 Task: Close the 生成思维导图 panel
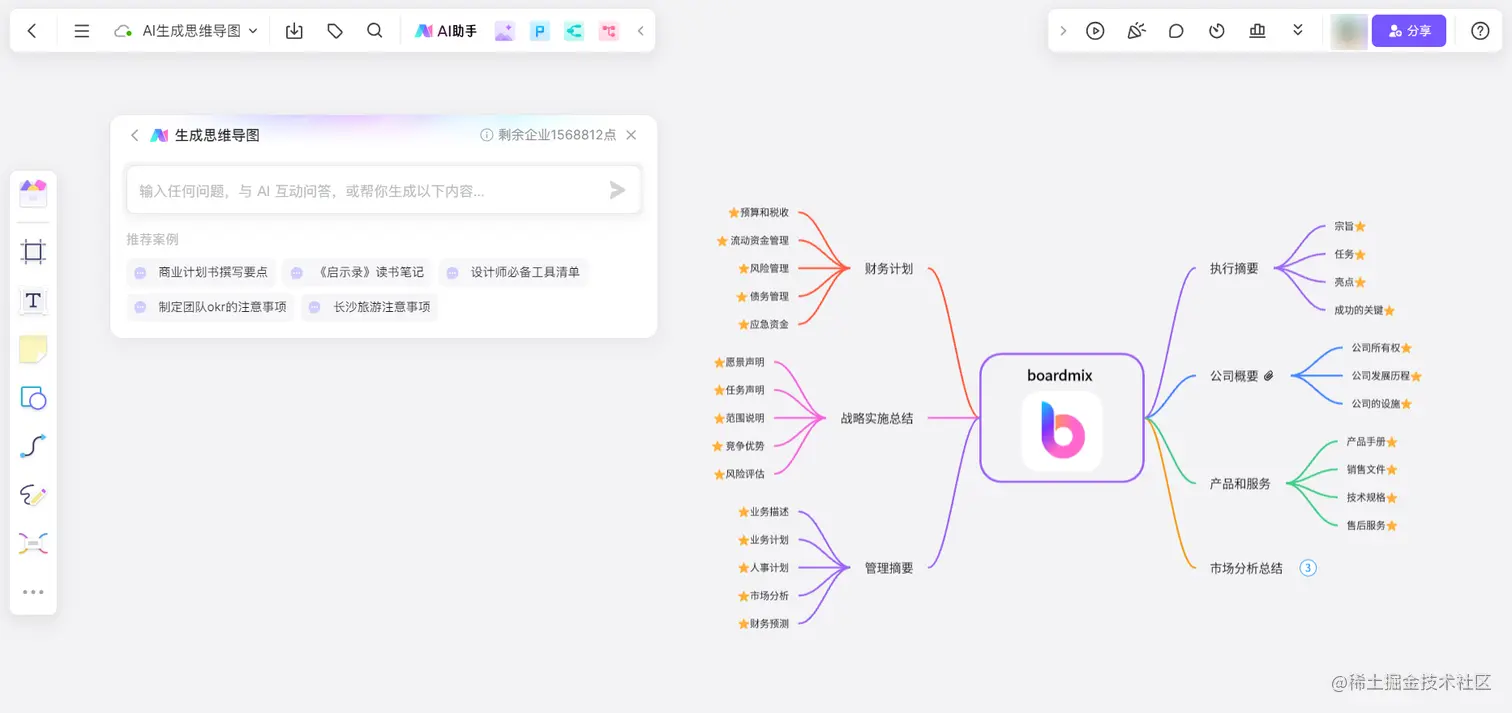coord(631,135)
